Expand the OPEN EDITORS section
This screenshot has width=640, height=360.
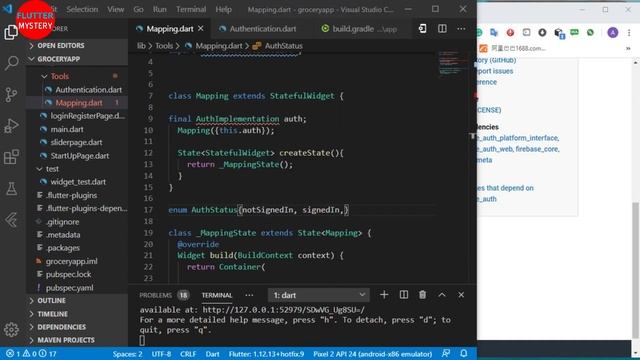coord(77,46)
